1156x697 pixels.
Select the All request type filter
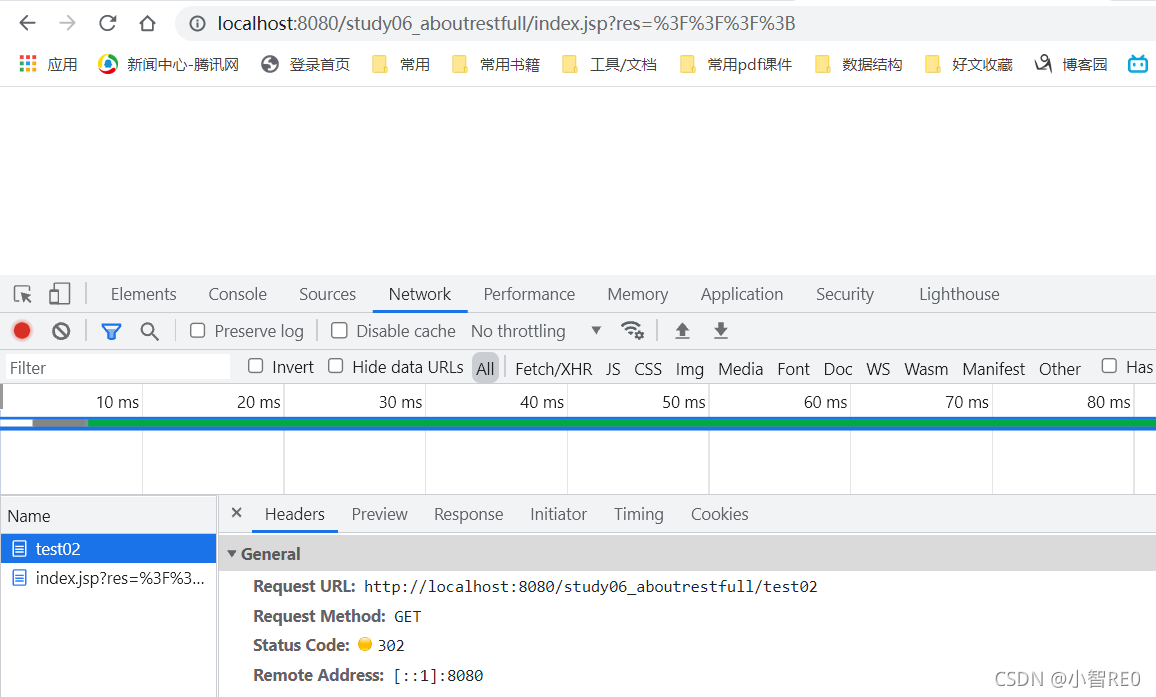485,368
